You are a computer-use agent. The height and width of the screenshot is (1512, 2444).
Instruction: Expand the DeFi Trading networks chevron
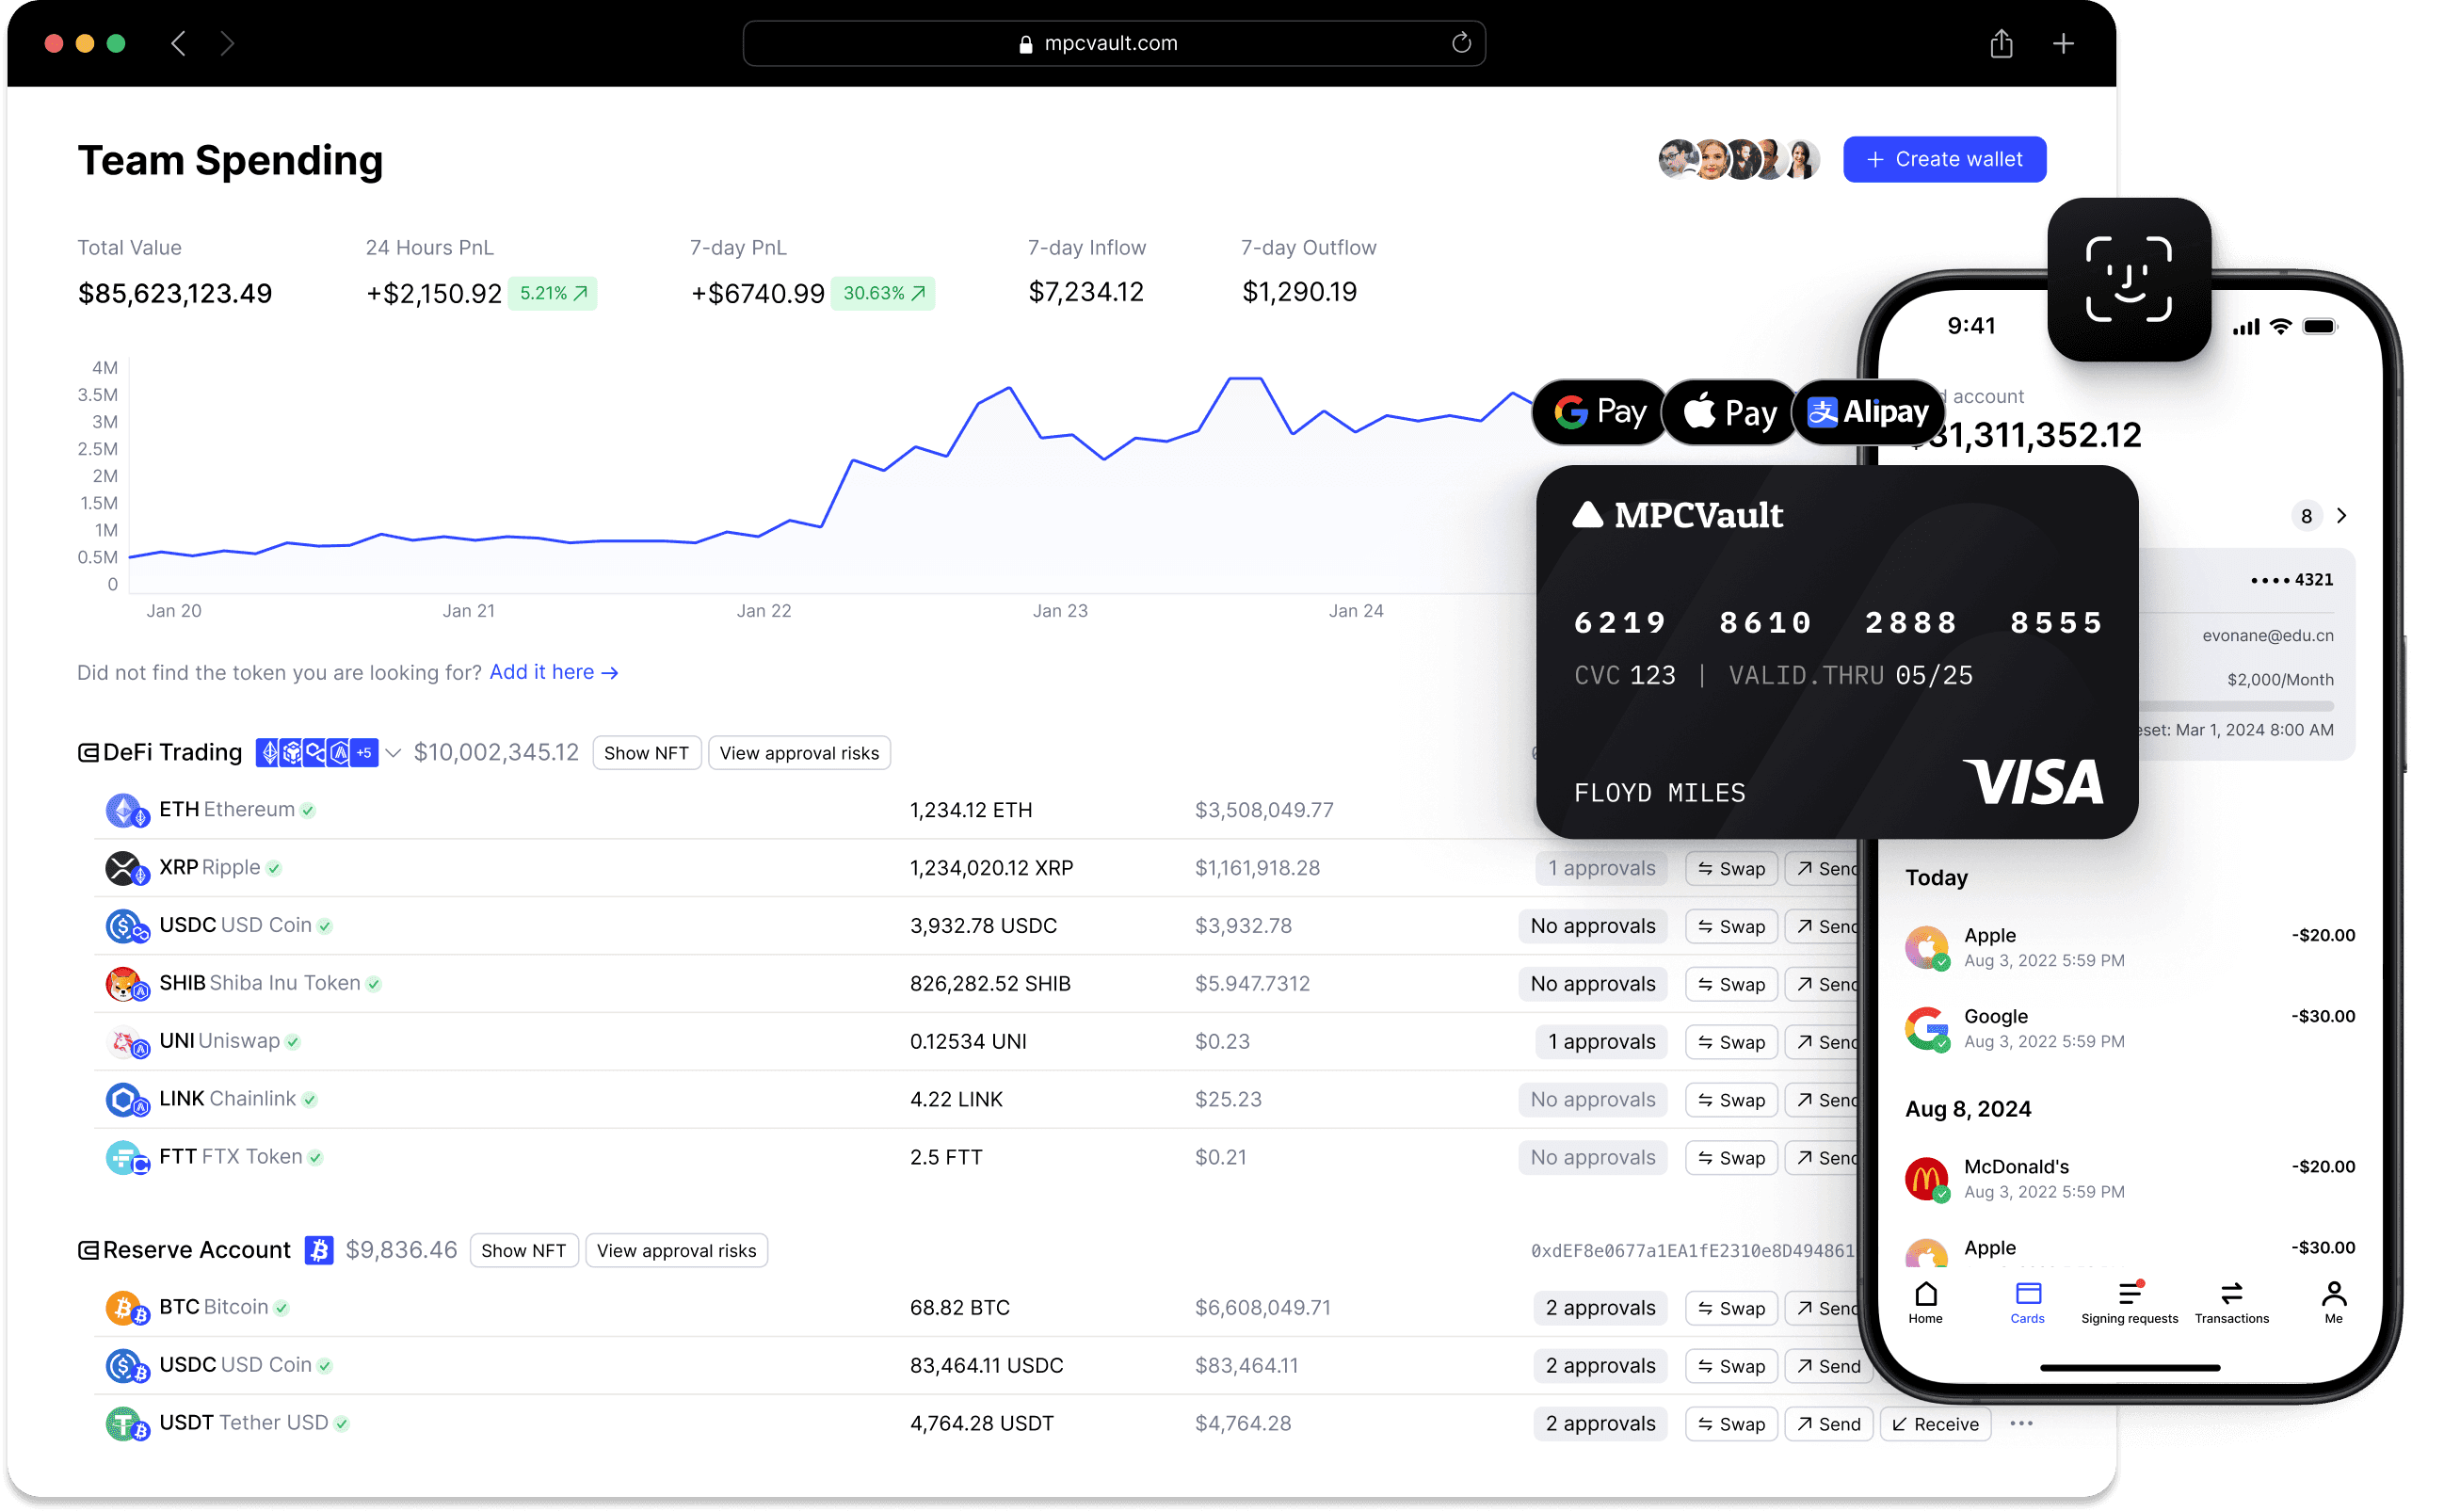394,753
